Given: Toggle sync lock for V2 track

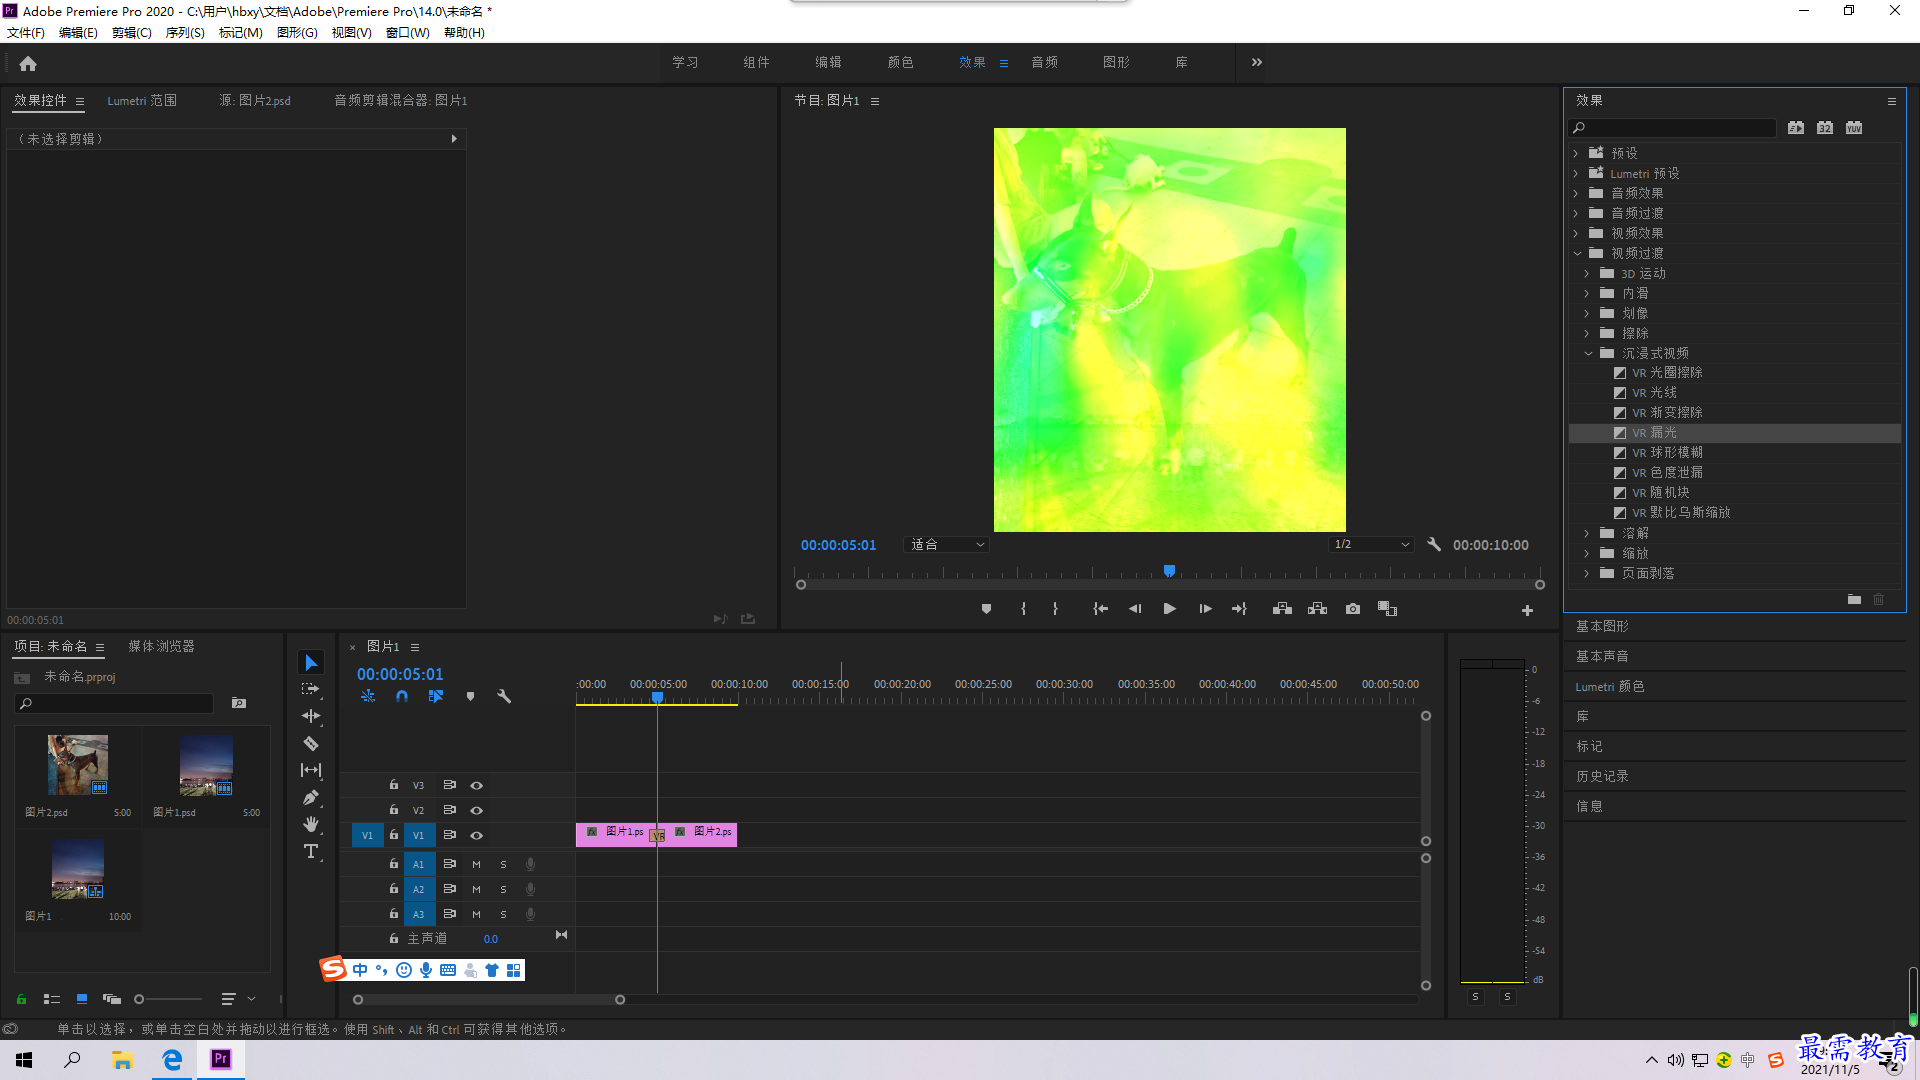Looking at the screenshot, I should click(x=450, y=810).
